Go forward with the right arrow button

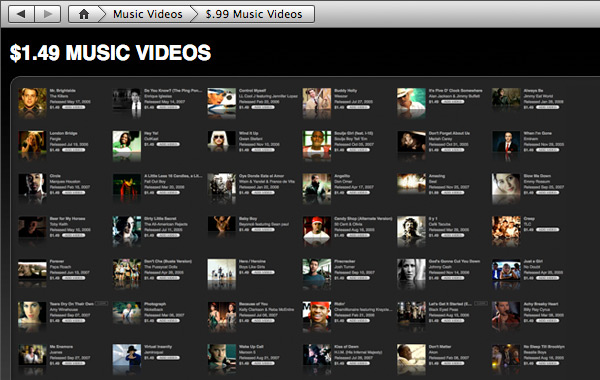[48, 14]
